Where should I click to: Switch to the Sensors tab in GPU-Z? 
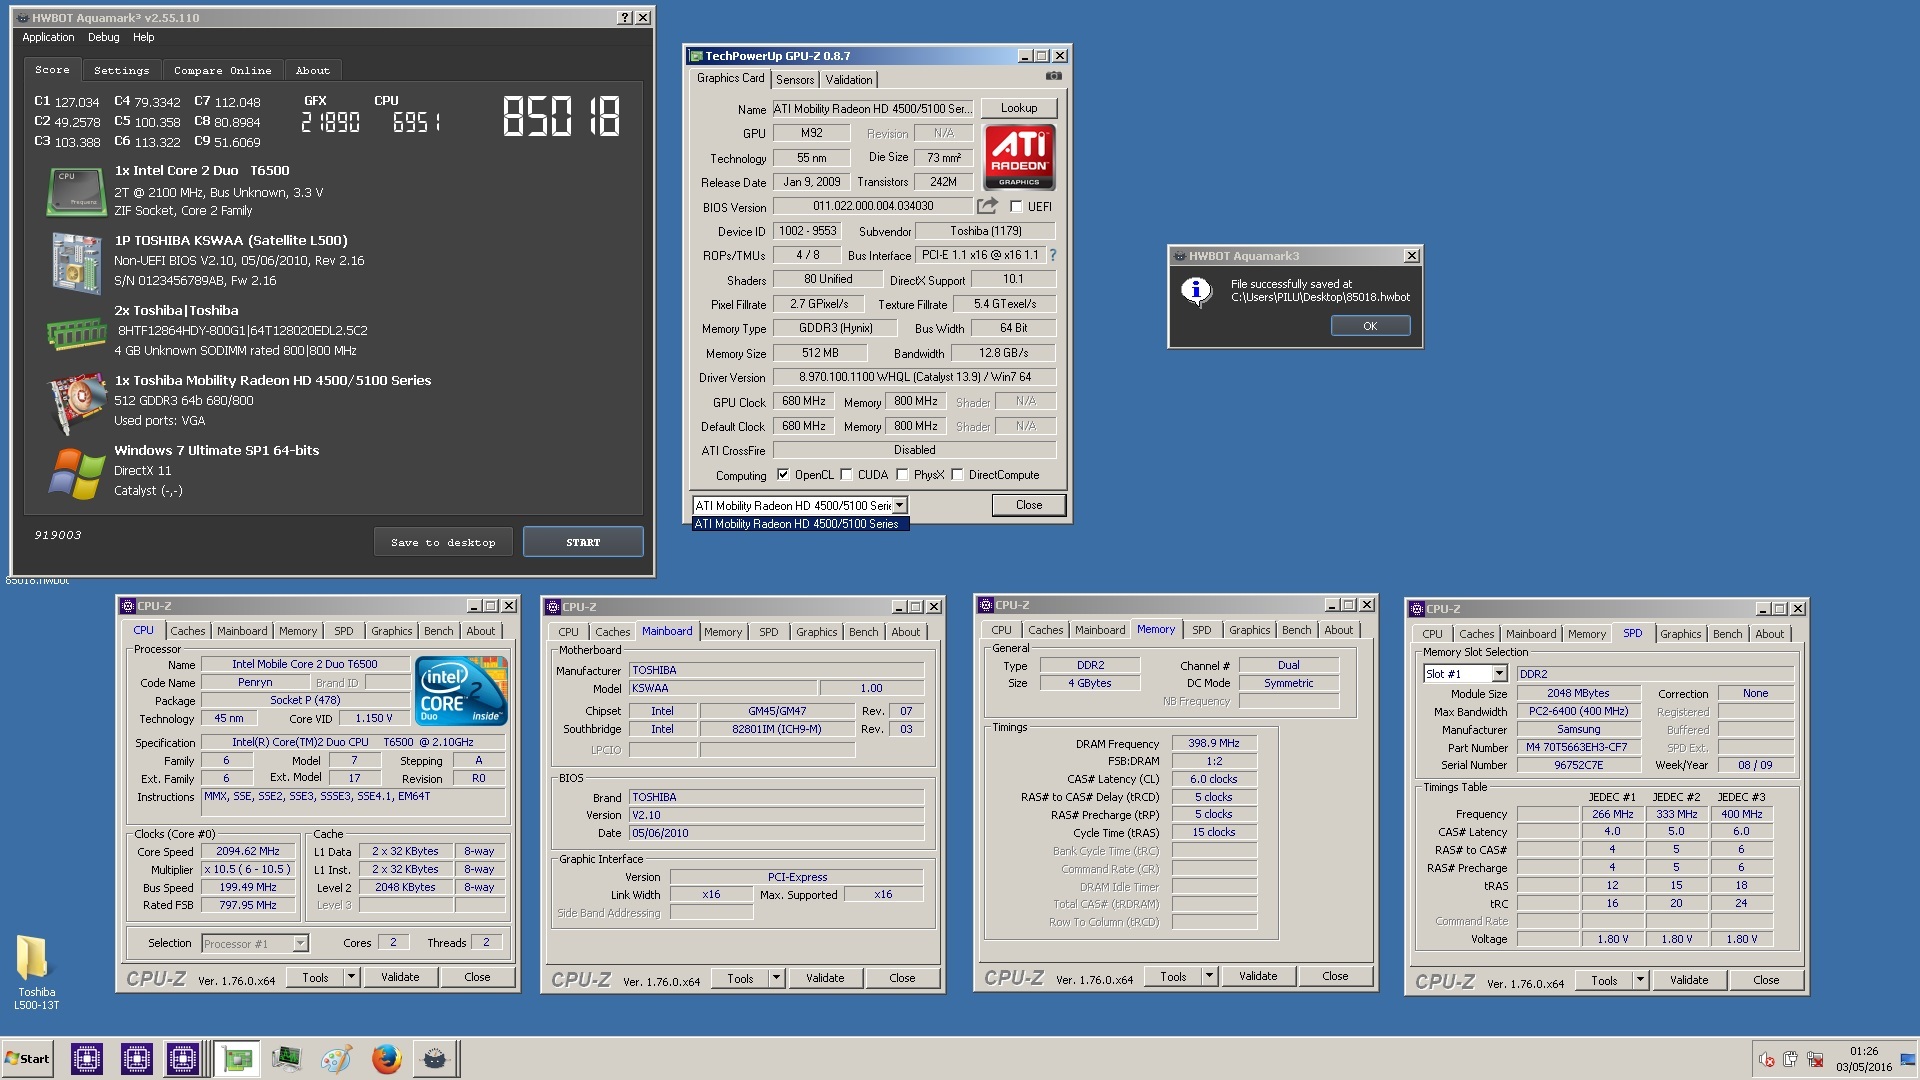tap(795, 80)
